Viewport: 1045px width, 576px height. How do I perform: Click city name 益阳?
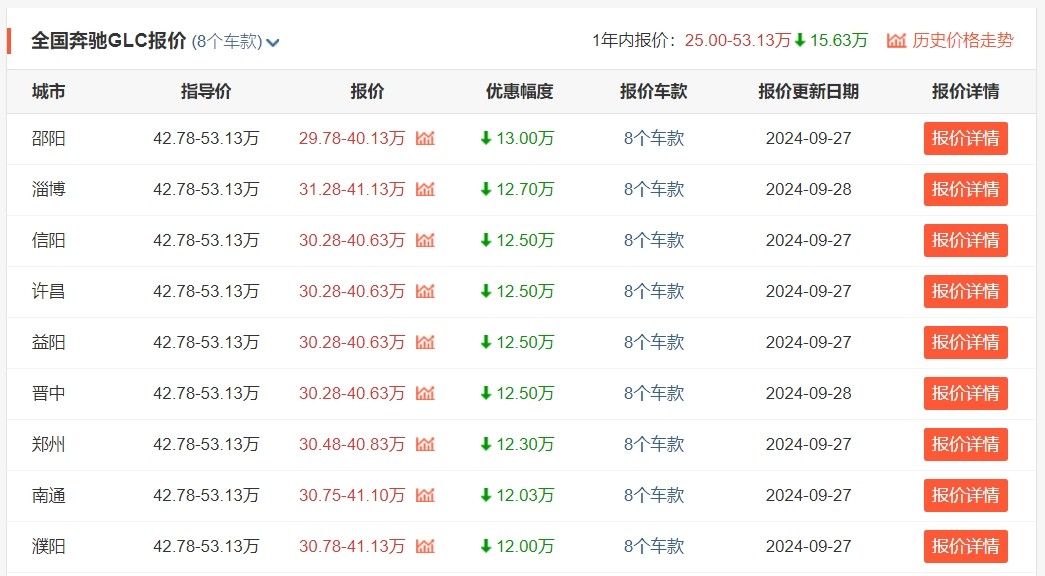(x=49, y=342)
